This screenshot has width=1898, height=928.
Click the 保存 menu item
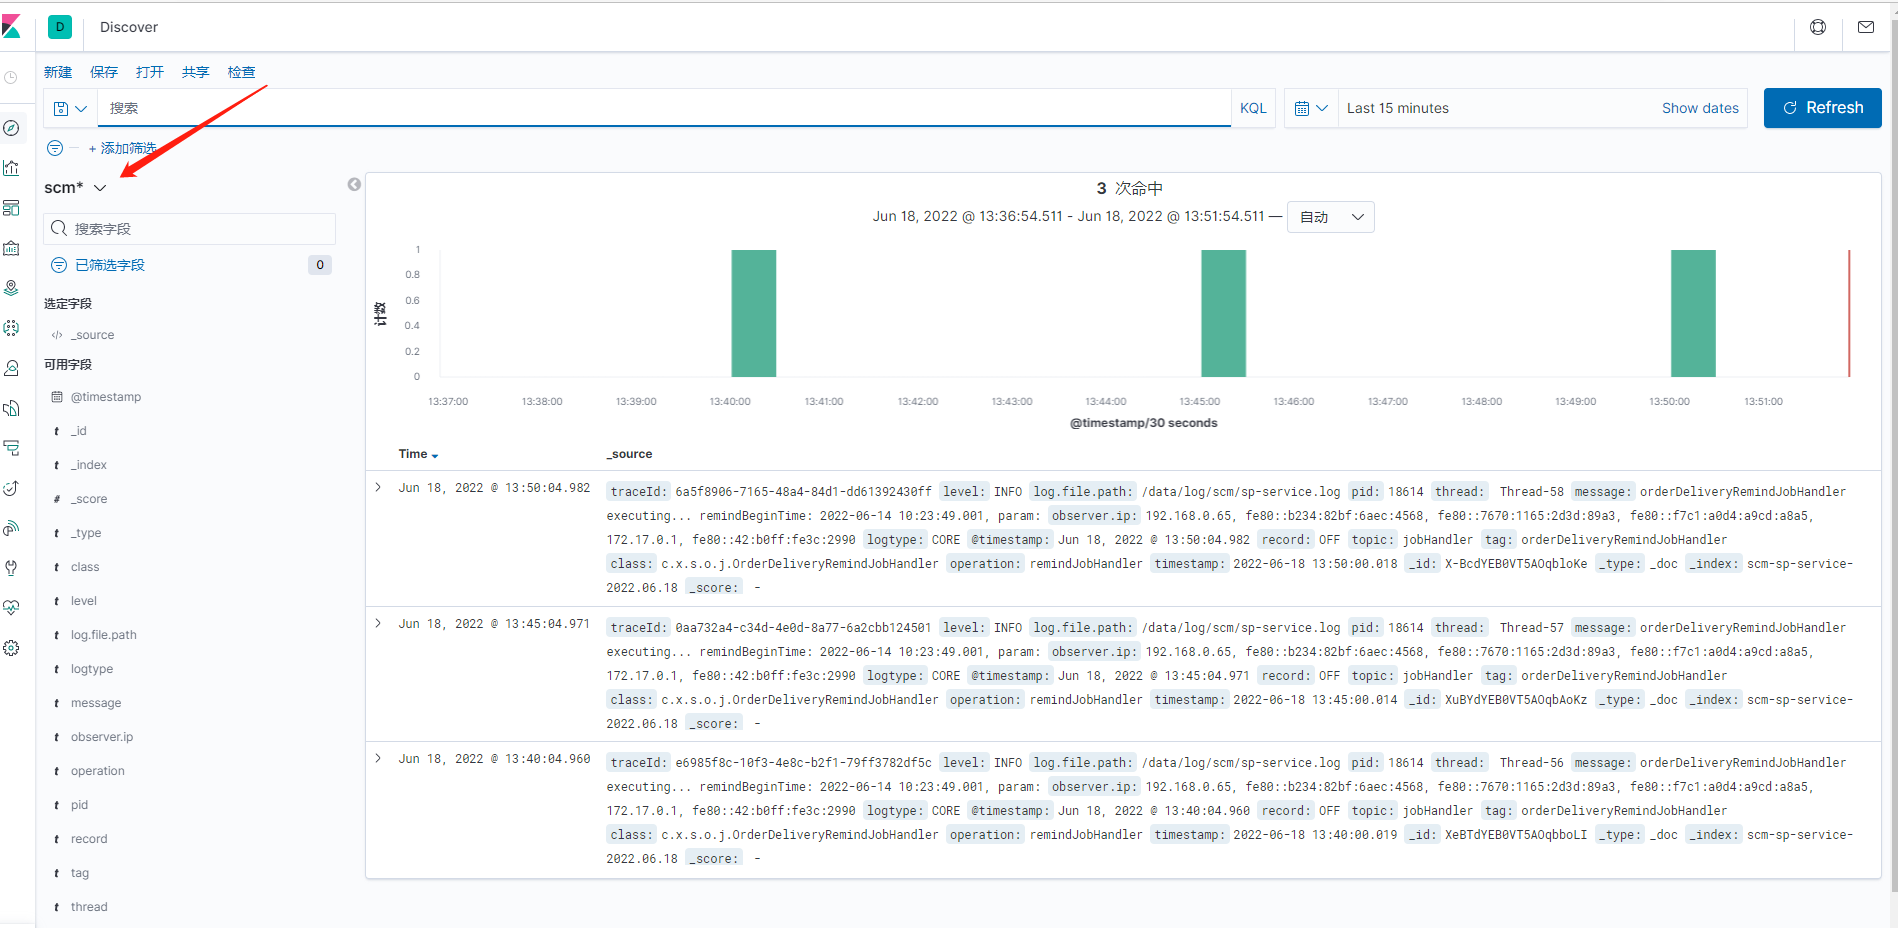104,72
